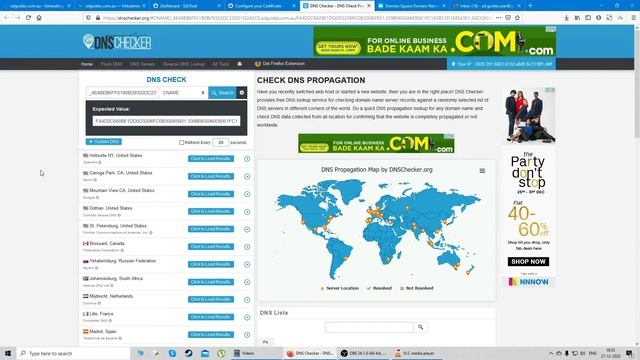Click the DNS Checker logo
640x360 pixels.
click(117, 42)
